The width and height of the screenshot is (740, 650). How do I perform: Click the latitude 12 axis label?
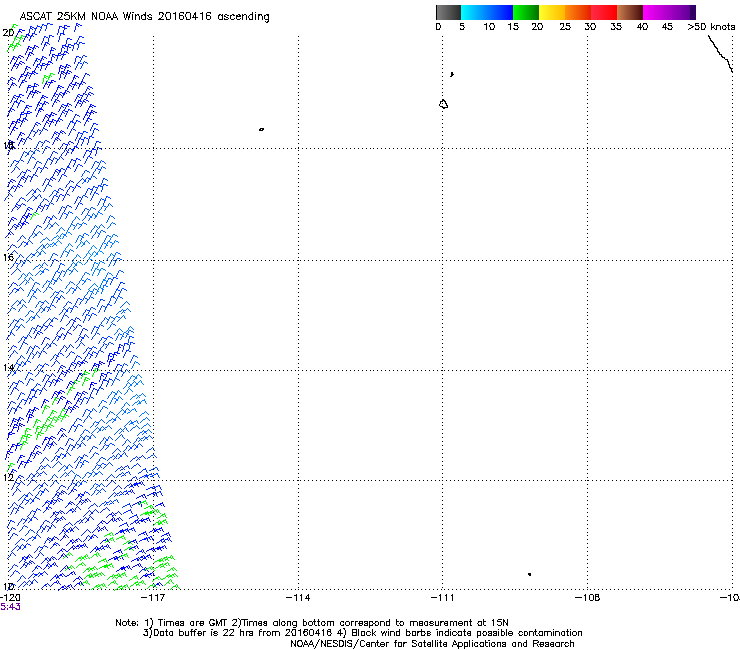point(8,477)
